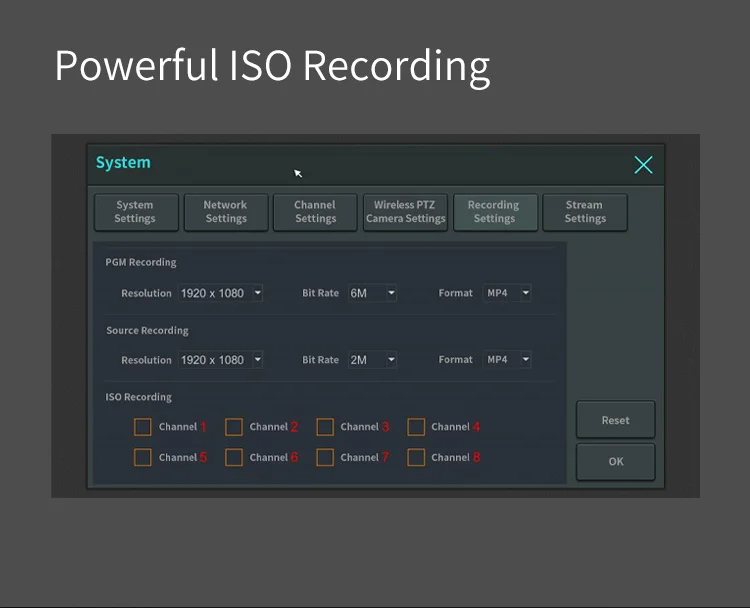Check the Channel 3 recording box
The image size is (750, 608).
(325, 427)
